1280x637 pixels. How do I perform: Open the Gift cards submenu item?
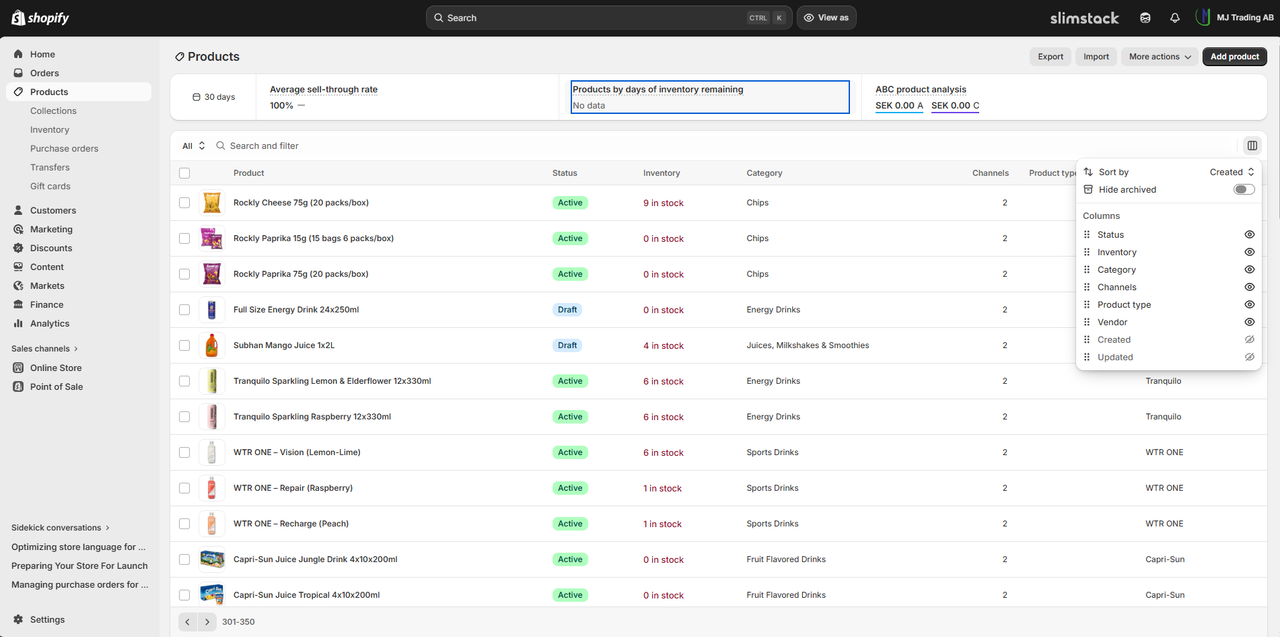(50, 187)
